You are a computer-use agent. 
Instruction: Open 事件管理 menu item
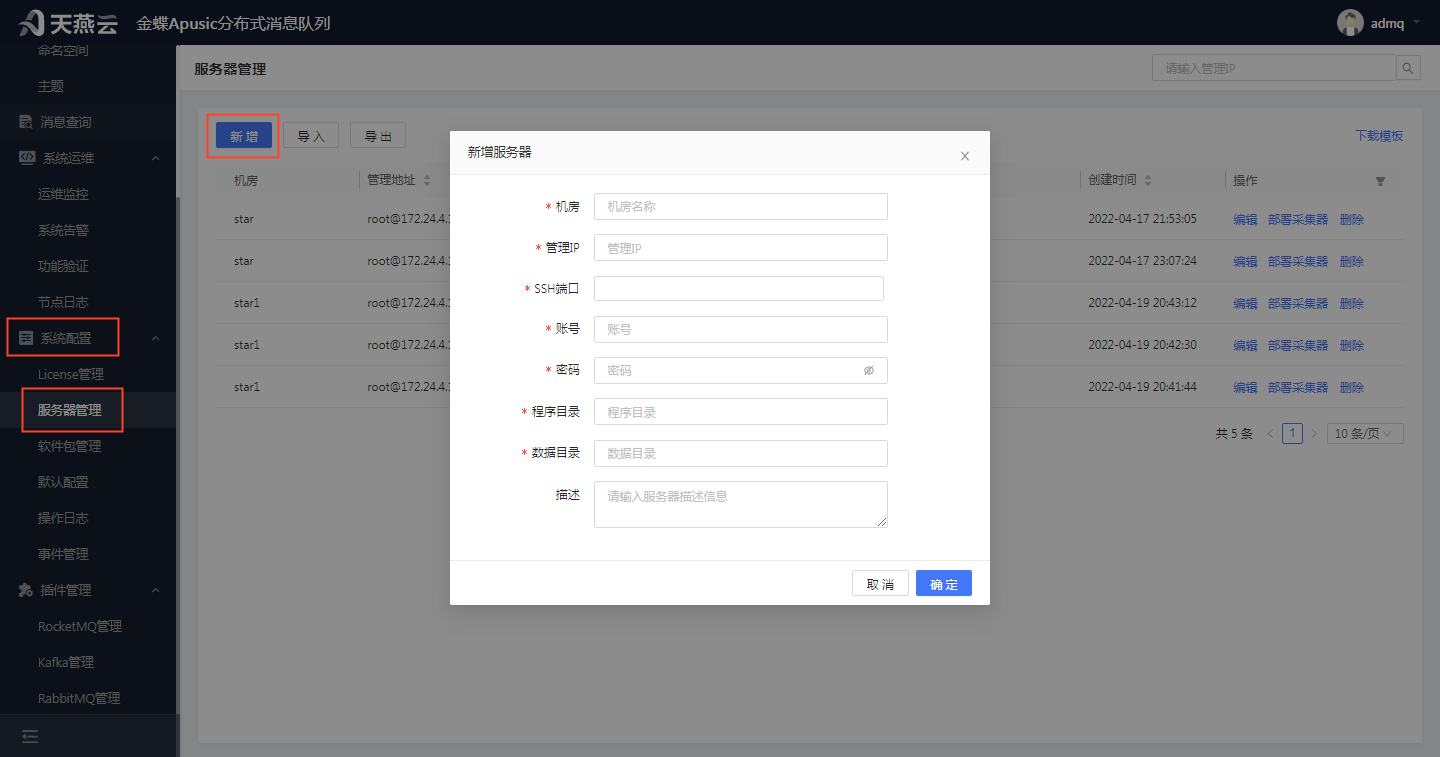coord(63,554)
